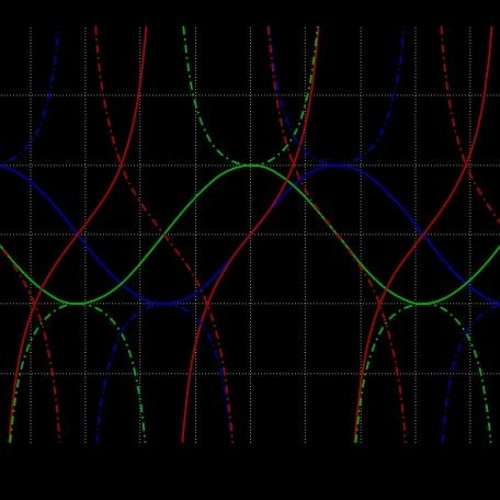Click the top end of rightmost solid red branch
Screen dimensions: 500x500
[x=492, y=28]
